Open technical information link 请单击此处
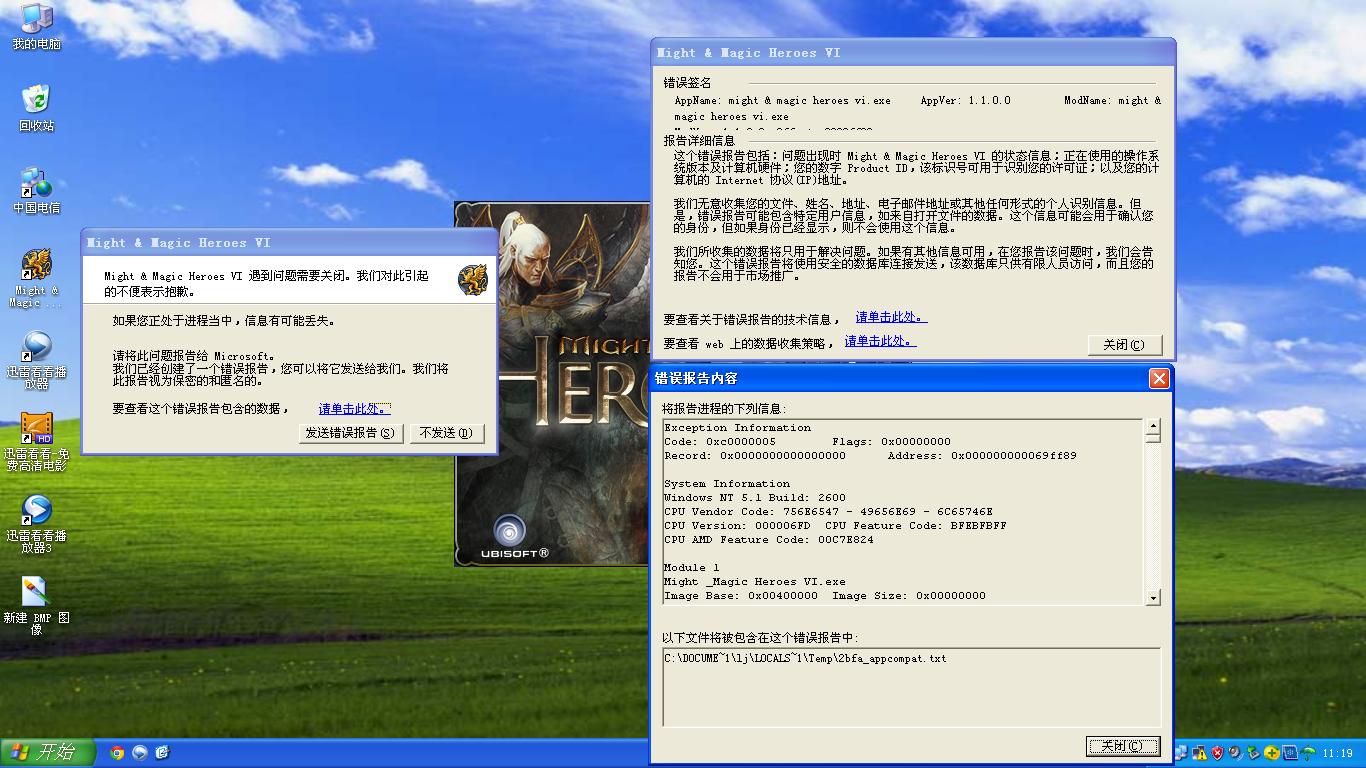The height and width of the screenshot is (768, 1366). (x=890, y=318)
